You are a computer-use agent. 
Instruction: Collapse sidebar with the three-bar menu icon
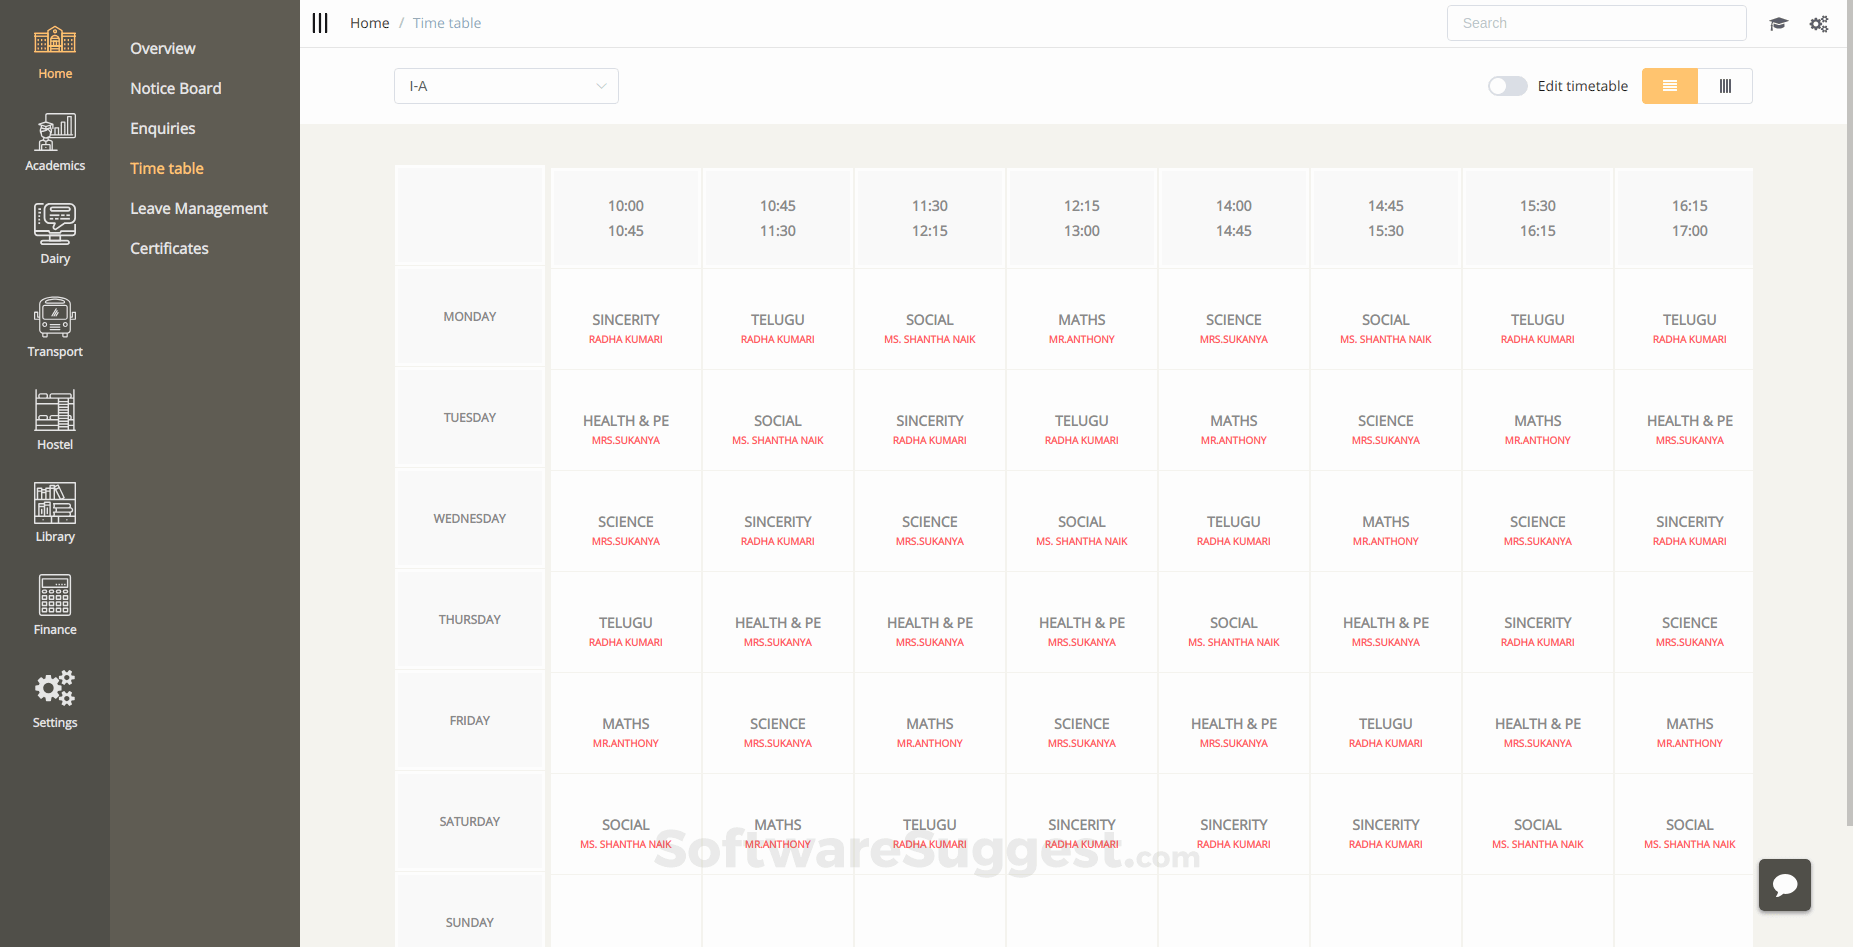pos(320,23)
